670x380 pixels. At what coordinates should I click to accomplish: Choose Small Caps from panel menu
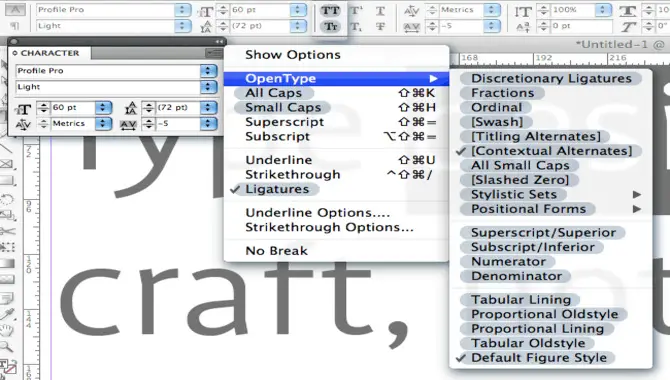click(x=283, y=108)
